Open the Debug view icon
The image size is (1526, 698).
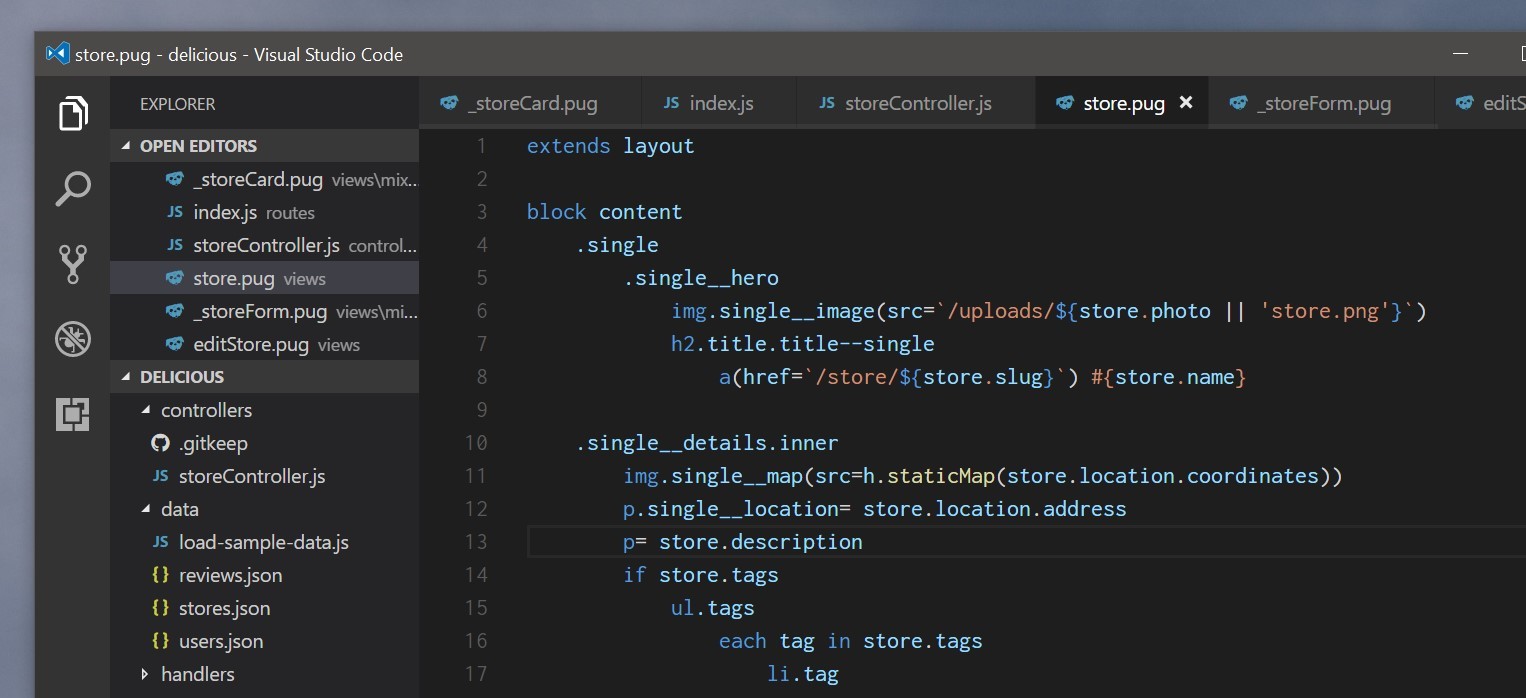pyautogui.click(x=73, y=339)
